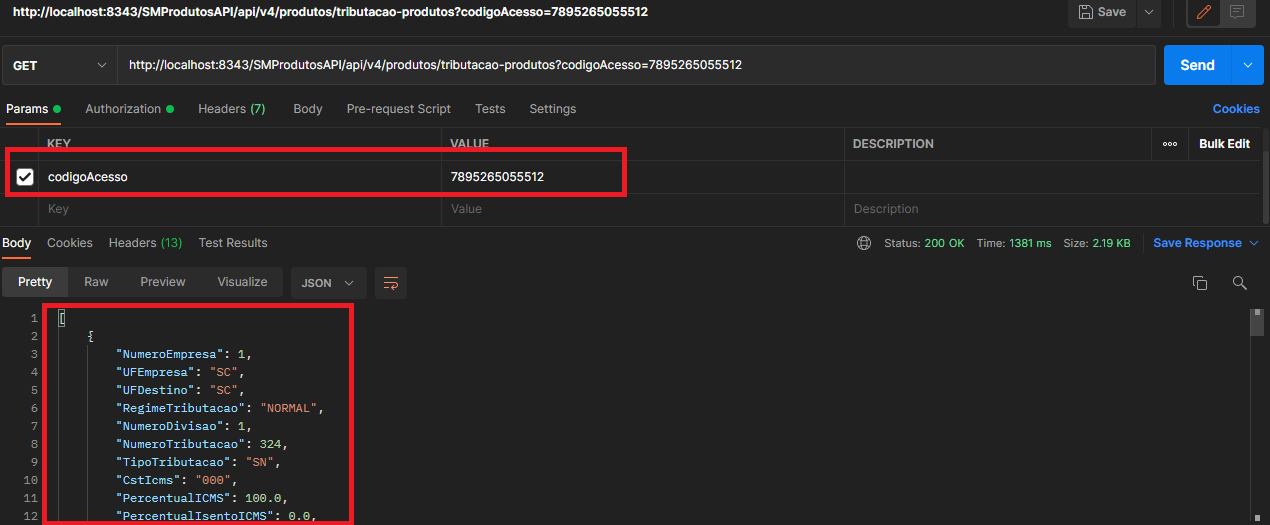
Task: Select the pencil edit icon
Action: click(x=1204, y=12)
